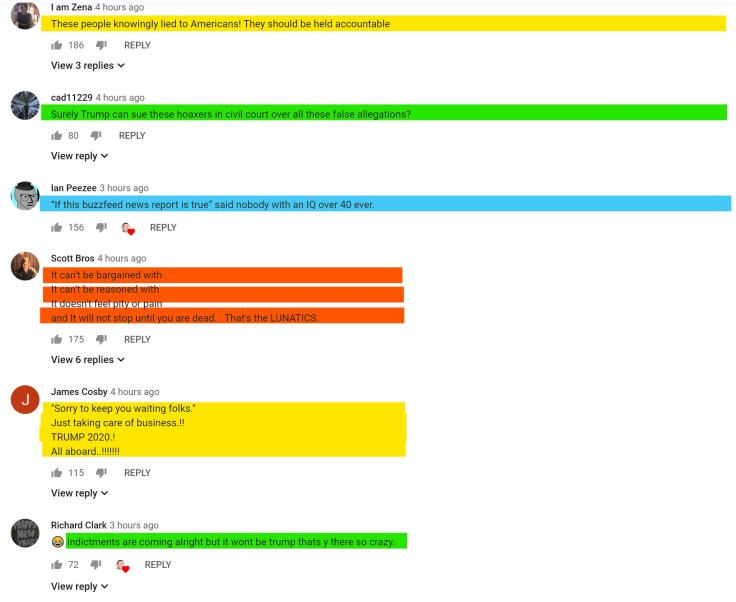
Task: Dislike James Cosby's comment
Action: 101,473
